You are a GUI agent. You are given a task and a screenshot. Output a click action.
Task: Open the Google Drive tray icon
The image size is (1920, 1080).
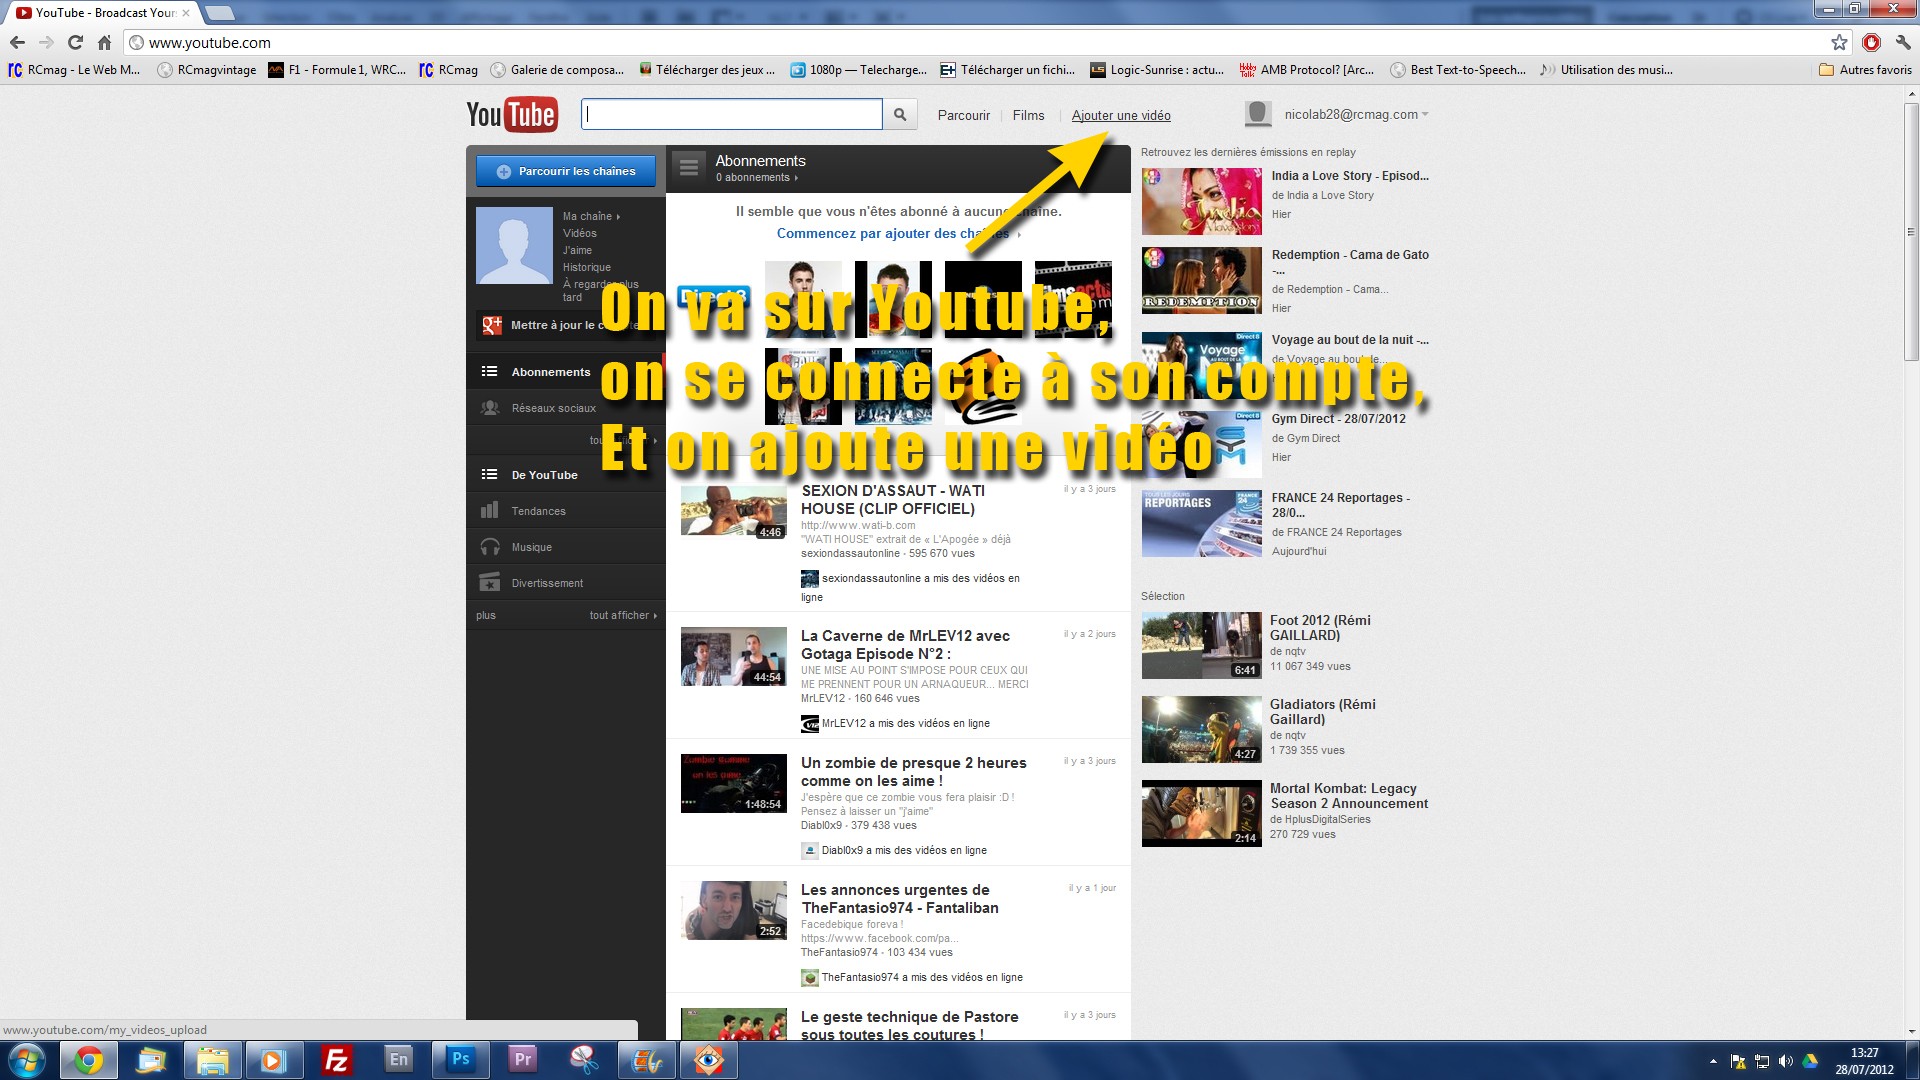click(x=1810, y=1061)
